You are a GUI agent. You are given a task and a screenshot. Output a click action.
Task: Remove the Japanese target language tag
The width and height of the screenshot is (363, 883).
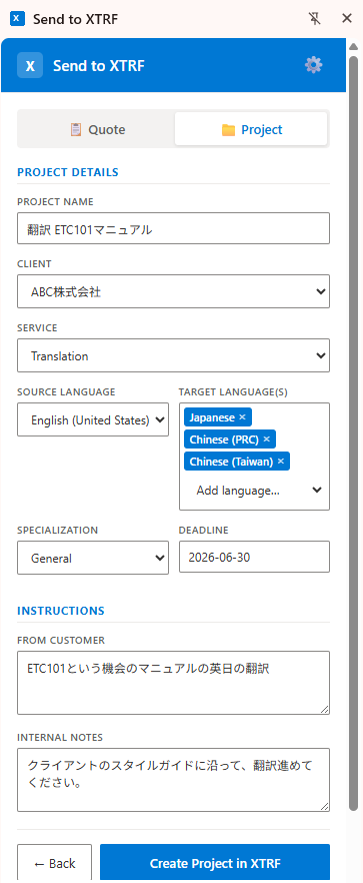coord(242,417)
